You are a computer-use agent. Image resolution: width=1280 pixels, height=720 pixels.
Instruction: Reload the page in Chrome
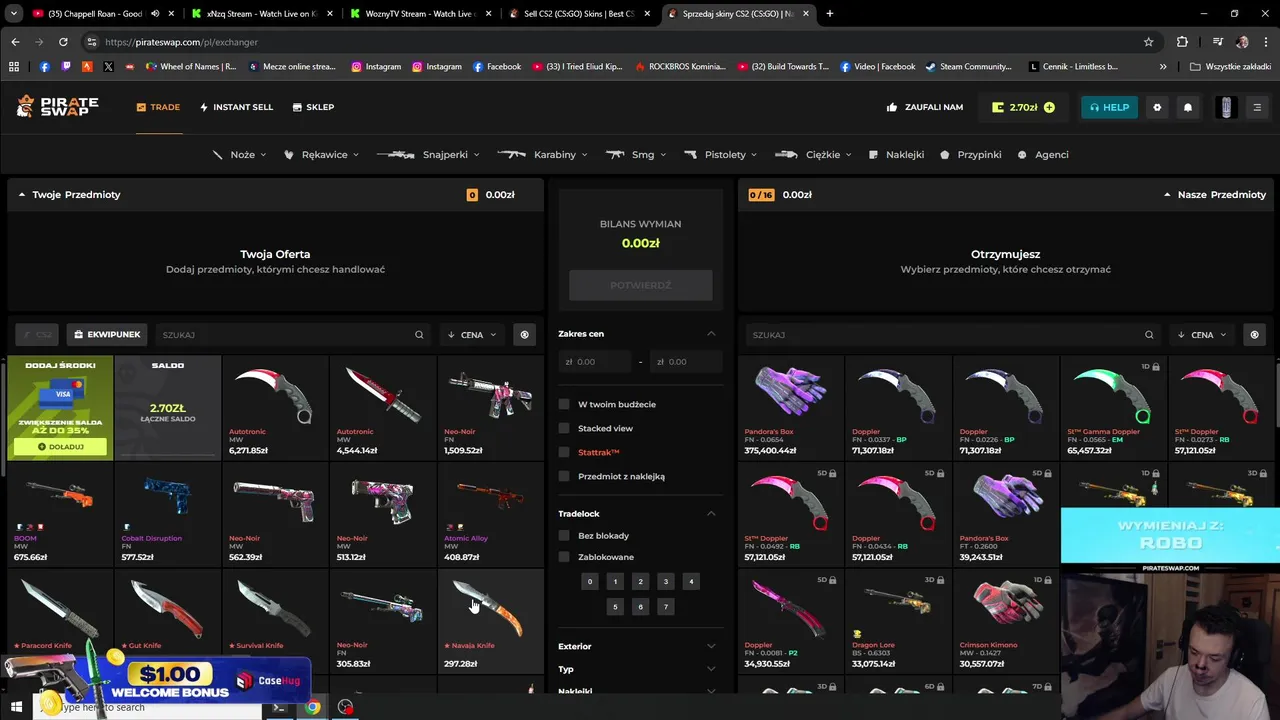pyautogui.click(x=63, y=42)
